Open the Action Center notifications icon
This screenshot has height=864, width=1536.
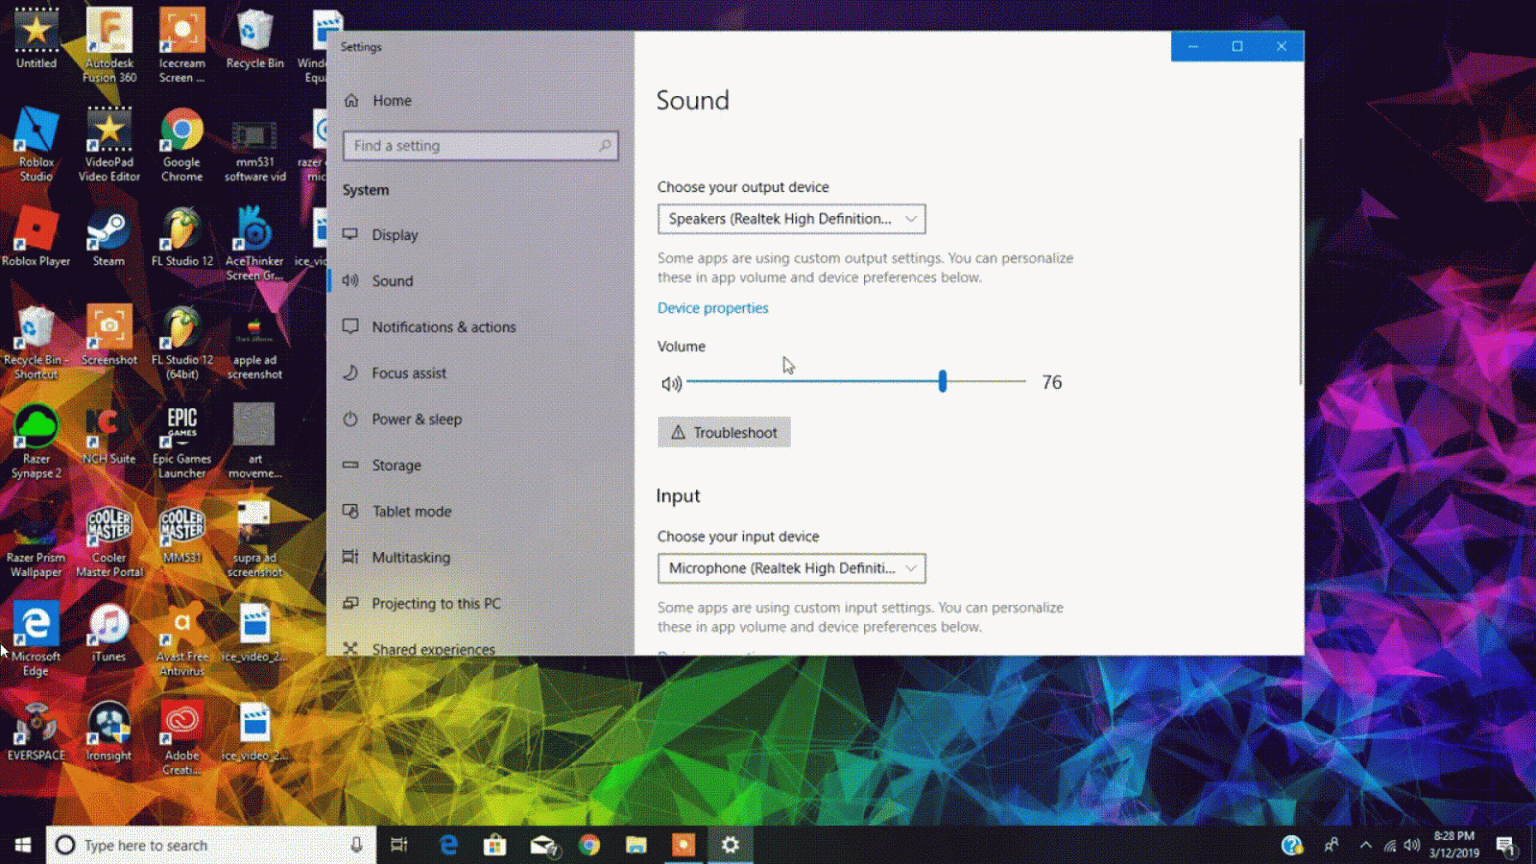point(1506,846)
